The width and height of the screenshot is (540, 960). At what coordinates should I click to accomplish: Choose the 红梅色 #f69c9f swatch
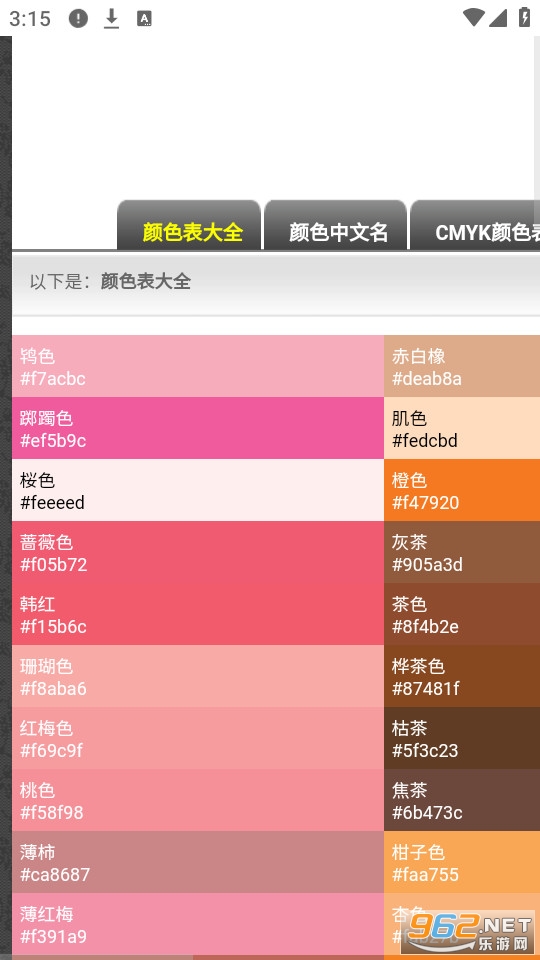(x=198, y=738)
